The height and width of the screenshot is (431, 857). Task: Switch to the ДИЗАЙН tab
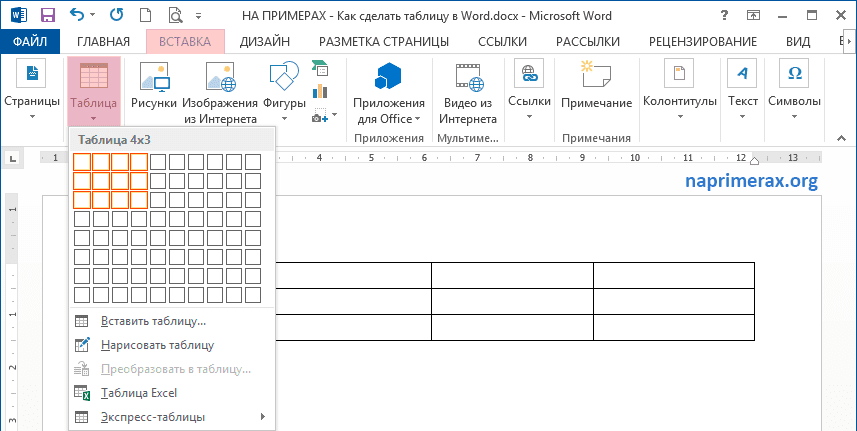pyautogui.click(x=265, y=42)
